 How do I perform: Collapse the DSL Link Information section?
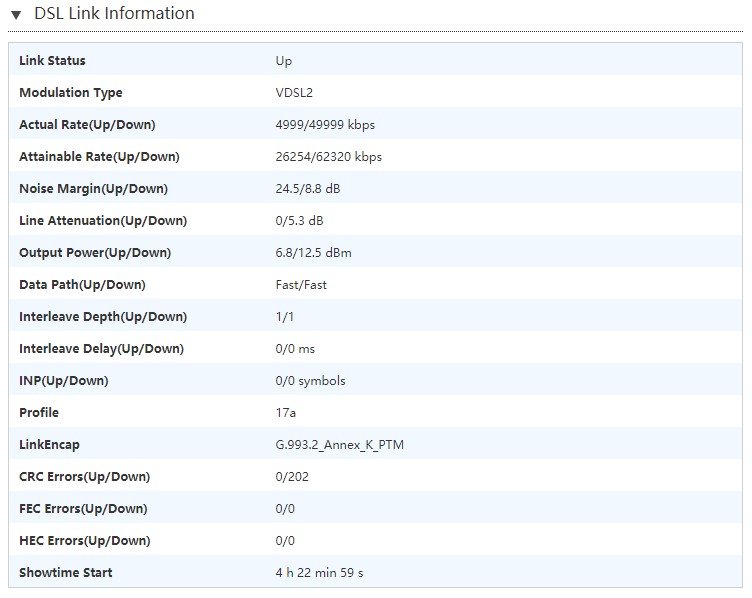(x=16, y=15)
